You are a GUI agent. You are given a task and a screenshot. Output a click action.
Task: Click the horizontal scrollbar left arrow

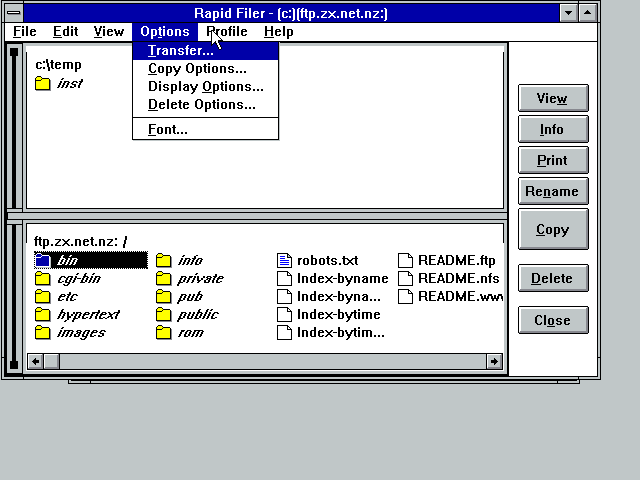36,361
